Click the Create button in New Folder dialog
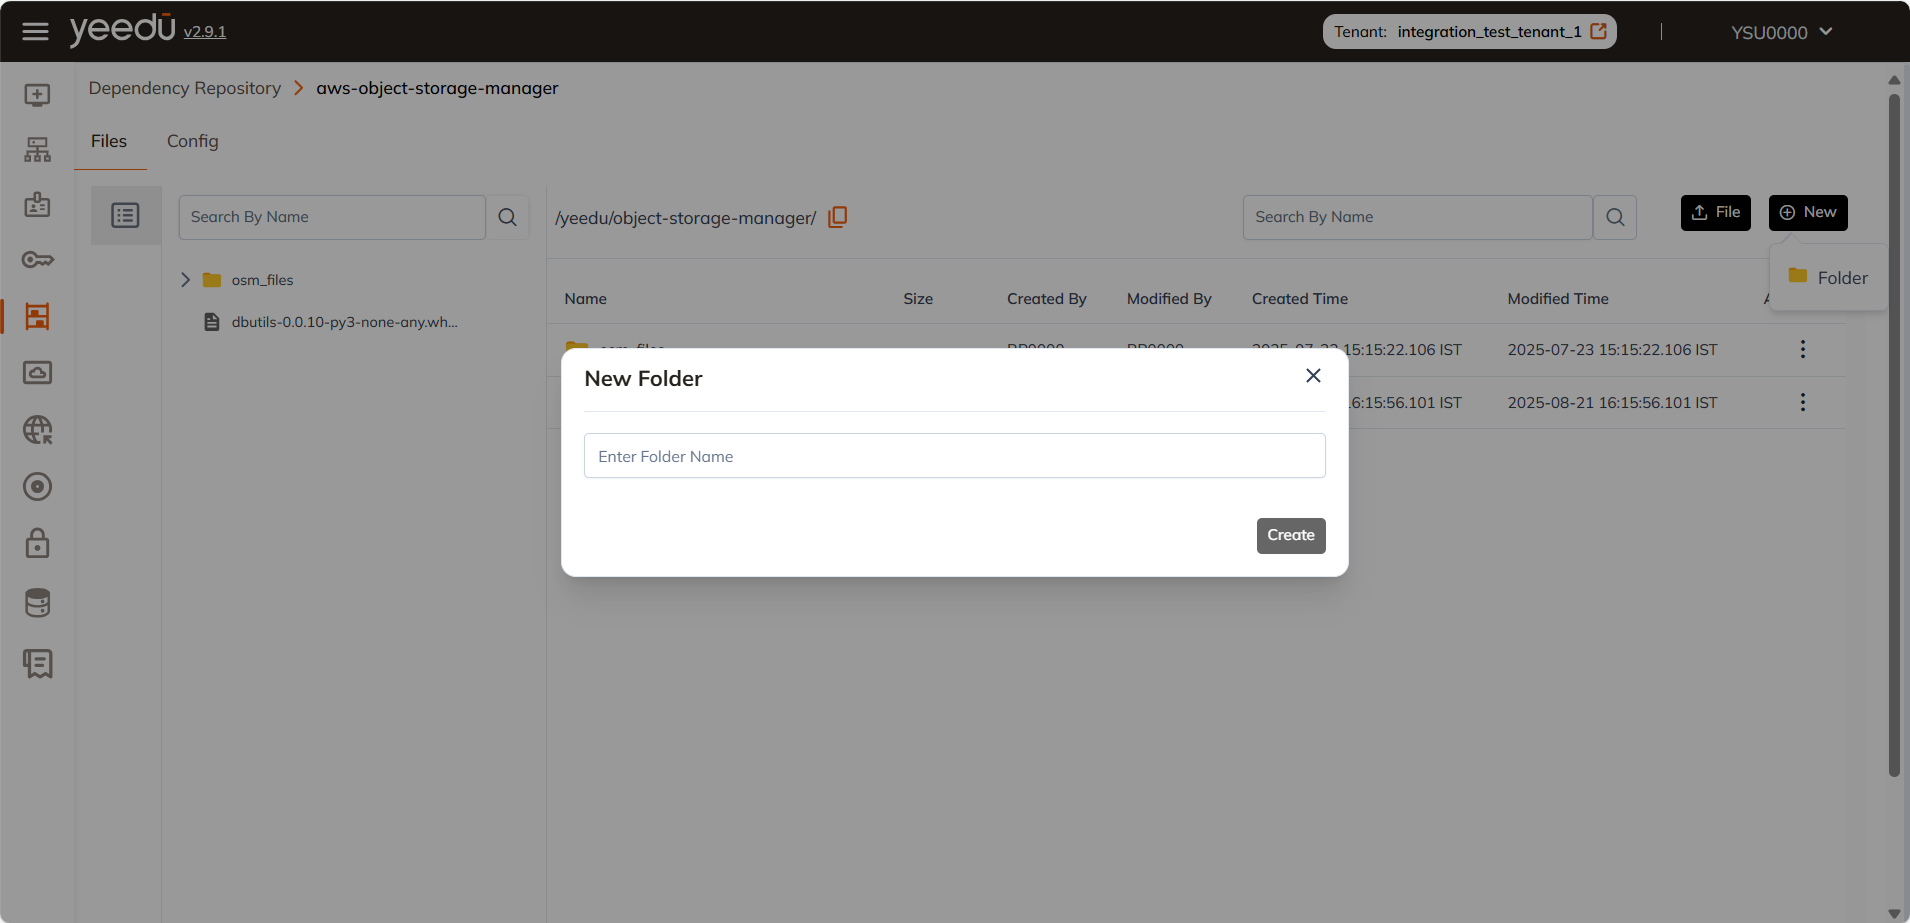Image resolution: width=1910 pixels, height=923 pixels. click(x=1290, y=535)
